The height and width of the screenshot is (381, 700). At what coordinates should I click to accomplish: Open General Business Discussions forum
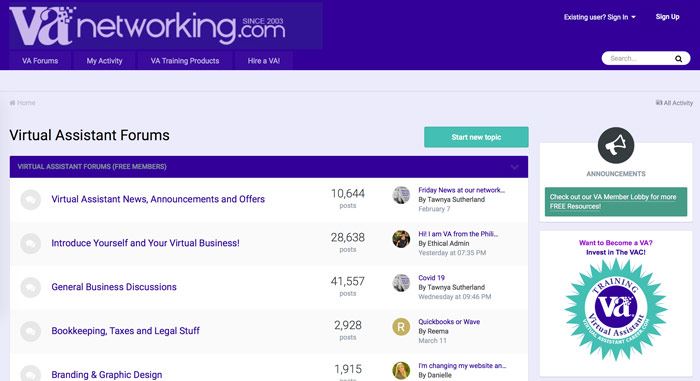[114, 287]
